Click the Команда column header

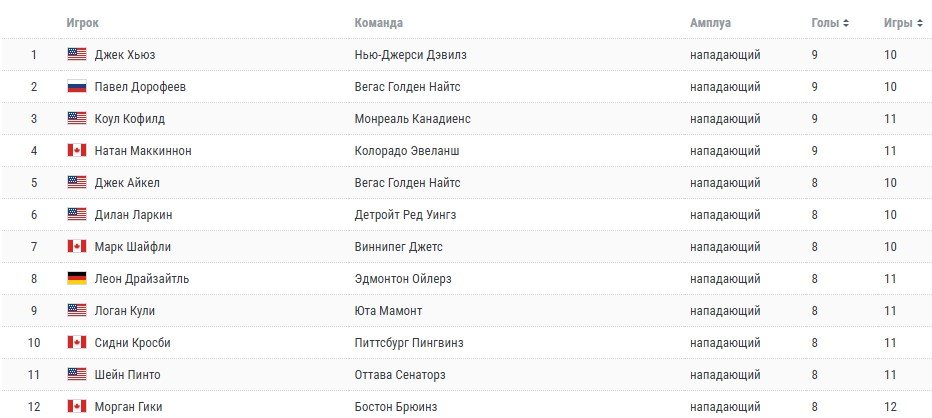[x=379, y=22]
